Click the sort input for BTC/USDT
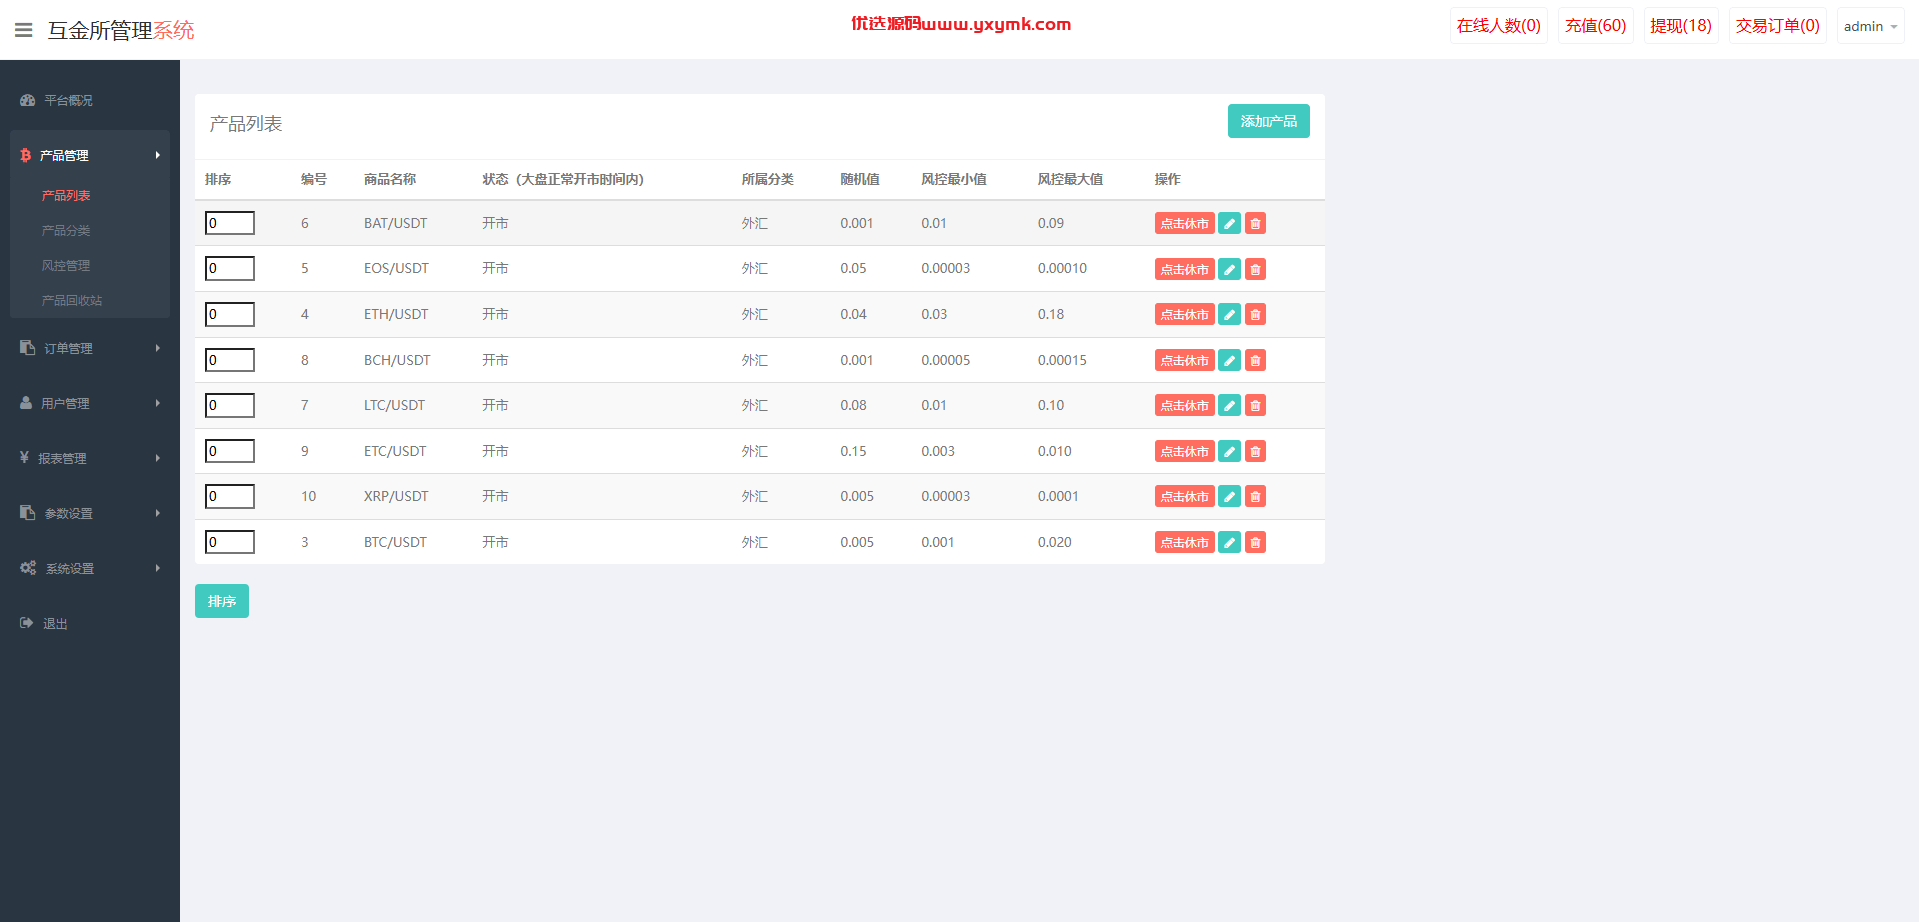 click(x=230, y=542)
